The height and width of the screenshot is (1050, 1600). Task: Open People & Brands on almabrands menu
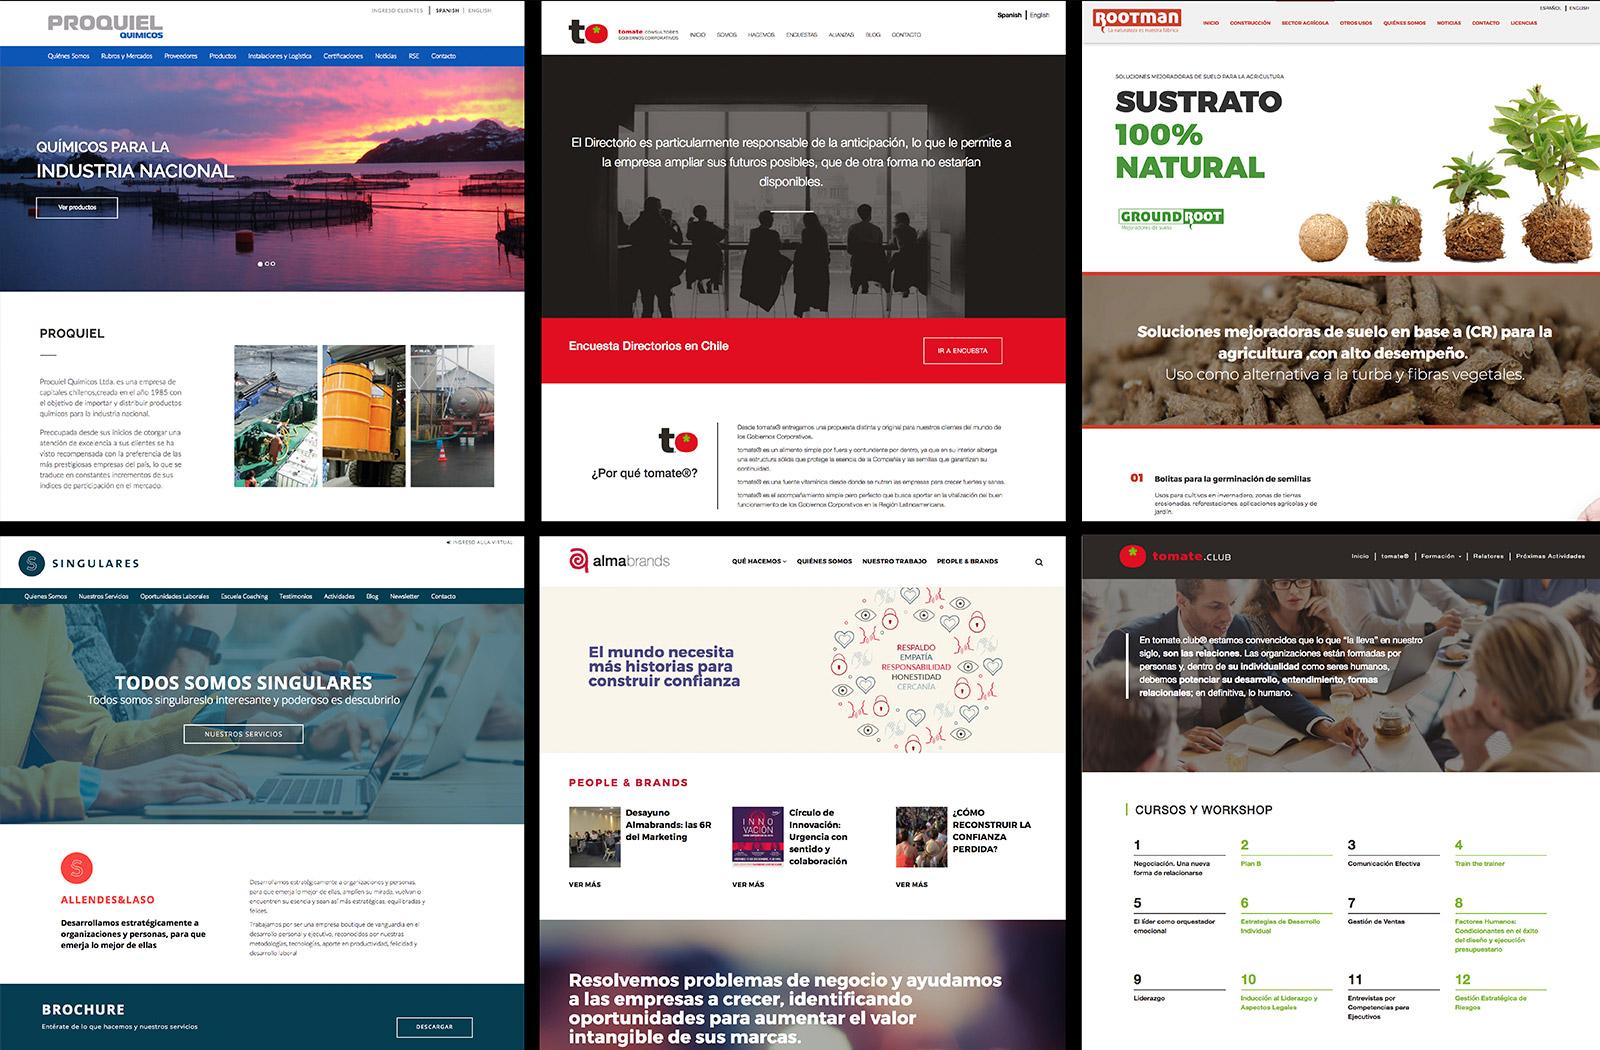click(967, 561)
